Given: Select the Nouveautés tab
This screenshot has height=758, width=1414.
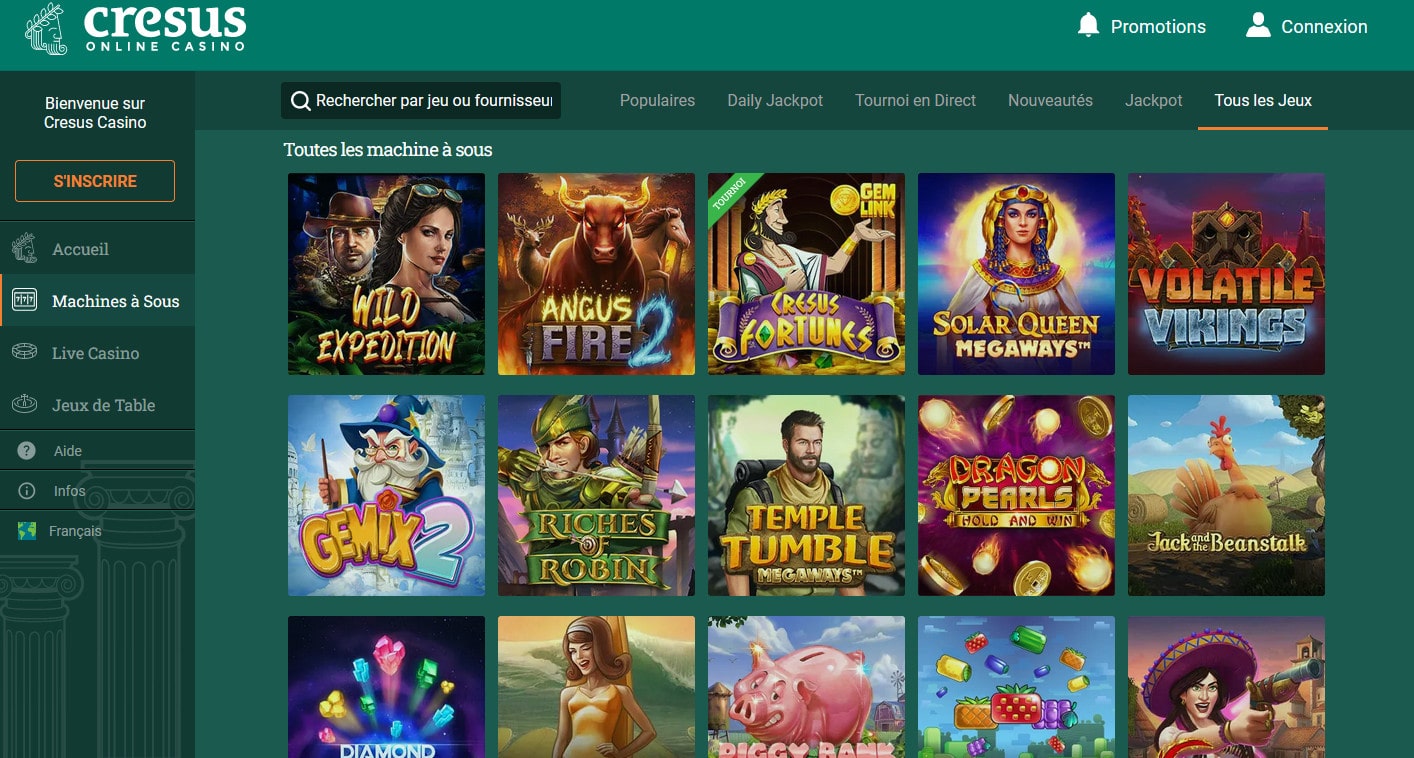Looking at the screenshot, I should [1050, 100].
